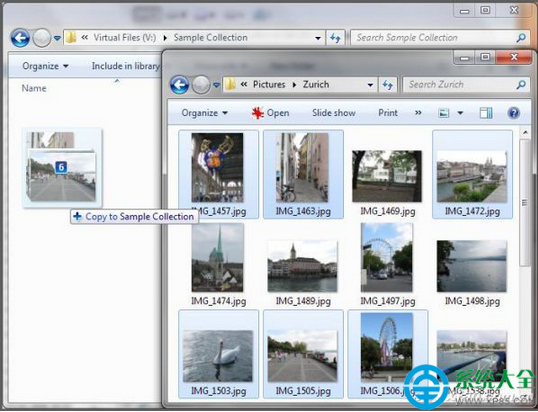Click the vertical scrollbar thumb in Zurich

[524, 202]
